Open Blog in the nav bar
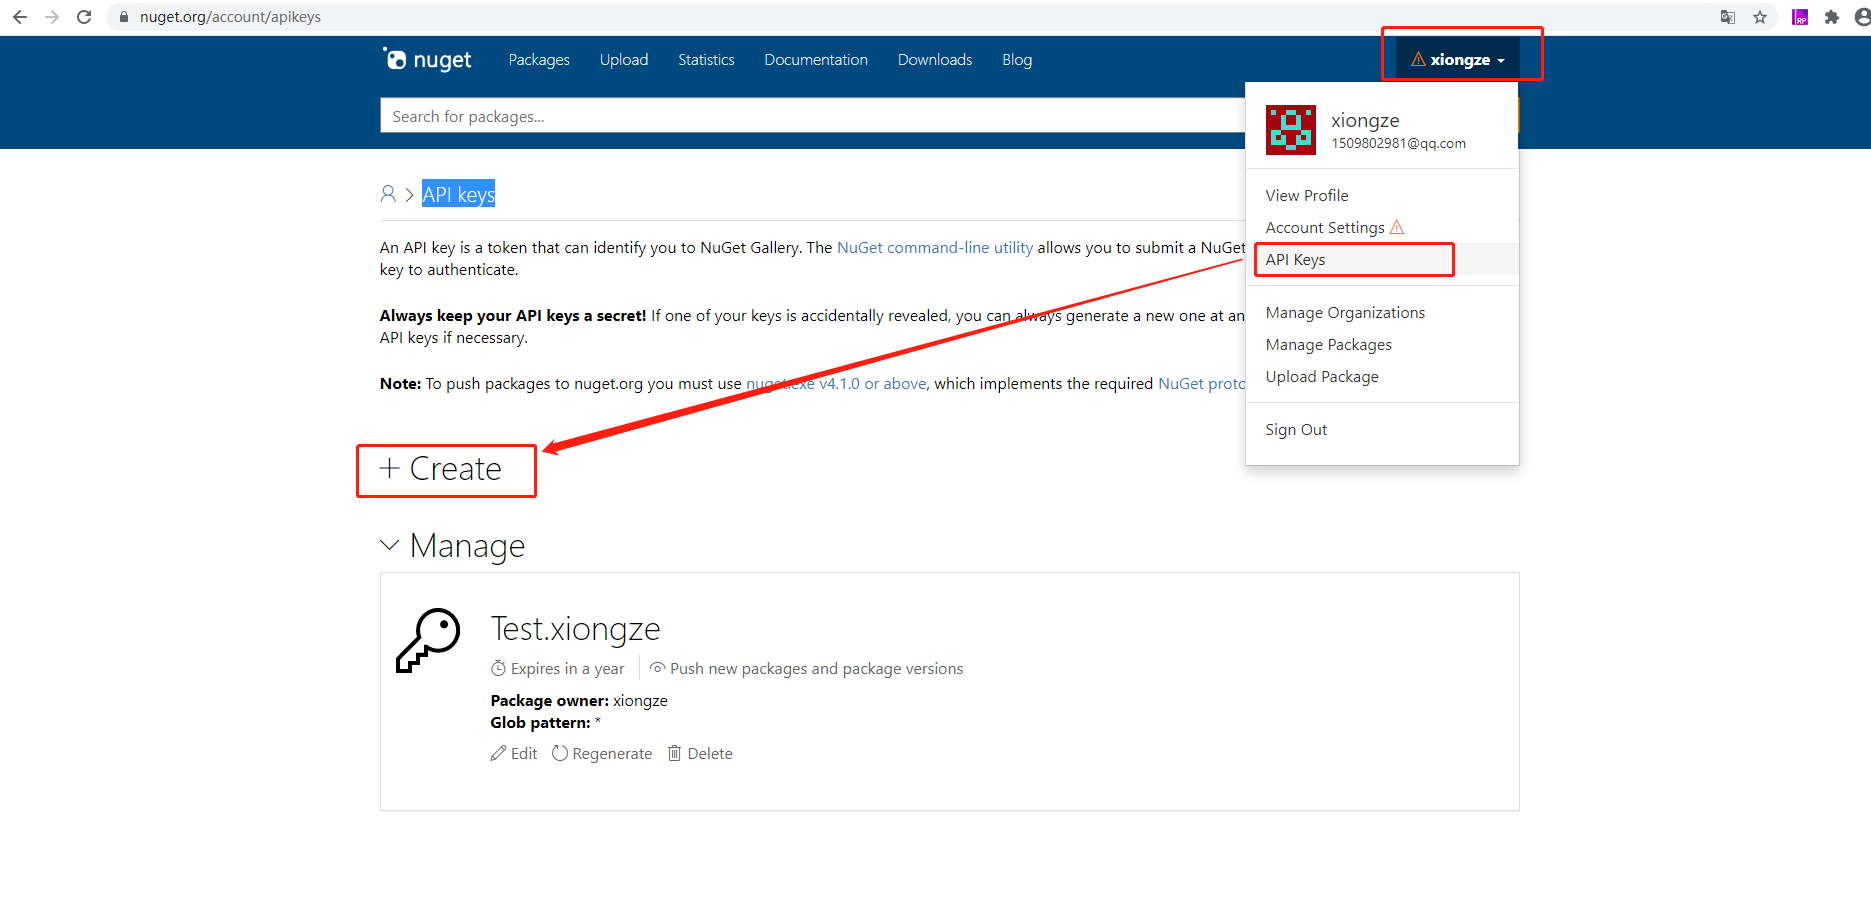Viewport: 1871px width, 902px height. coord(1017,60)
